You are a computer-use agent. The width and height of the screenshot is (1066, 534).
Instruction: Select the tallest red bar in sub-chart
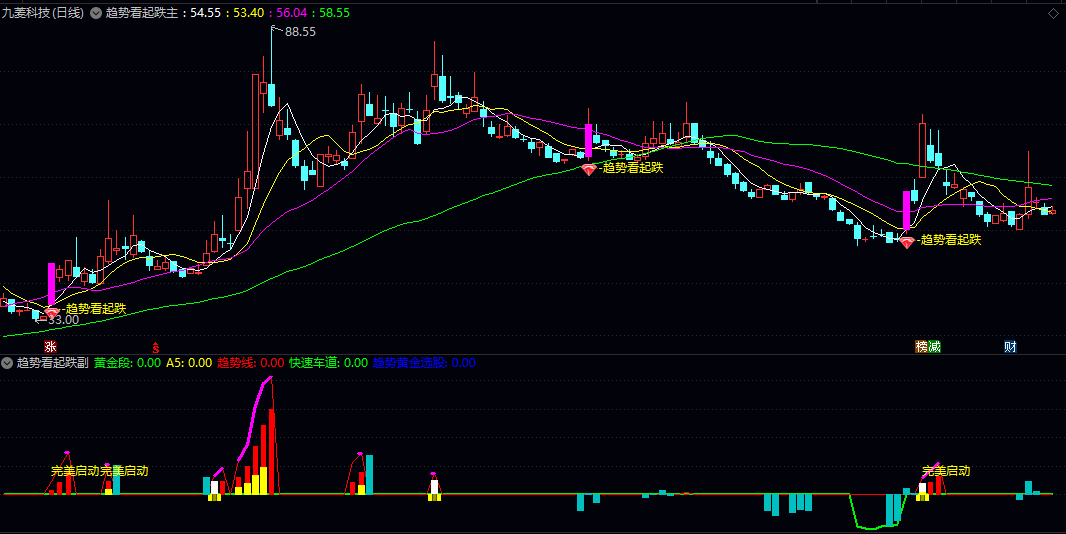pyautogui.click(x=271, y=451)
